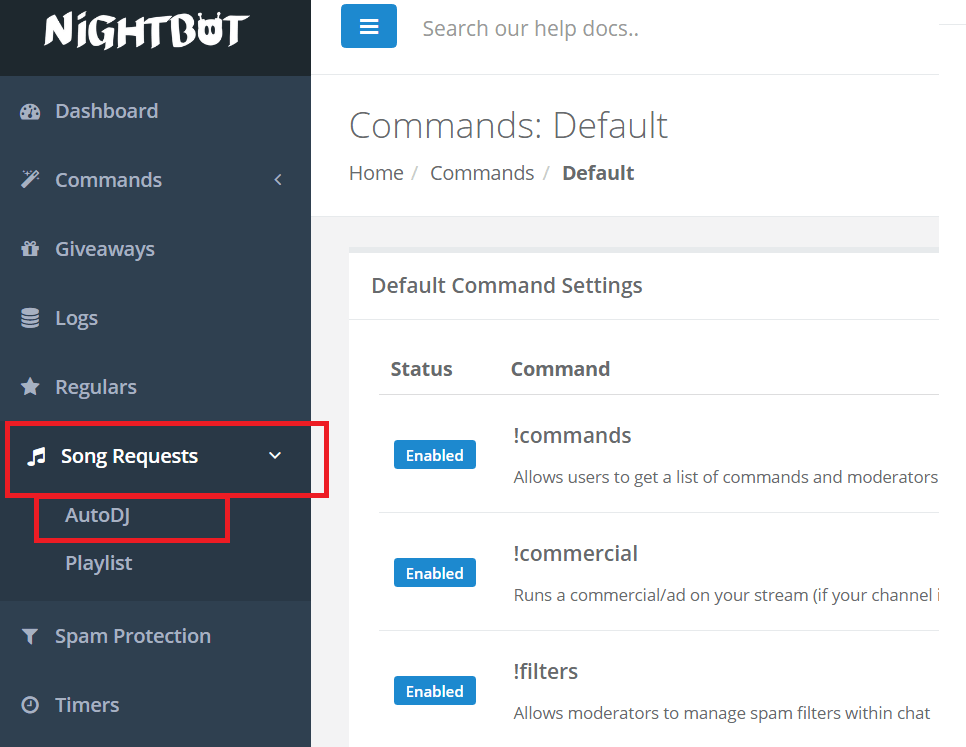Image resolution: width=966 pixels, height=747 pixels.
Task: Click the Giveaways gift icon
Action: click(30, 249)
